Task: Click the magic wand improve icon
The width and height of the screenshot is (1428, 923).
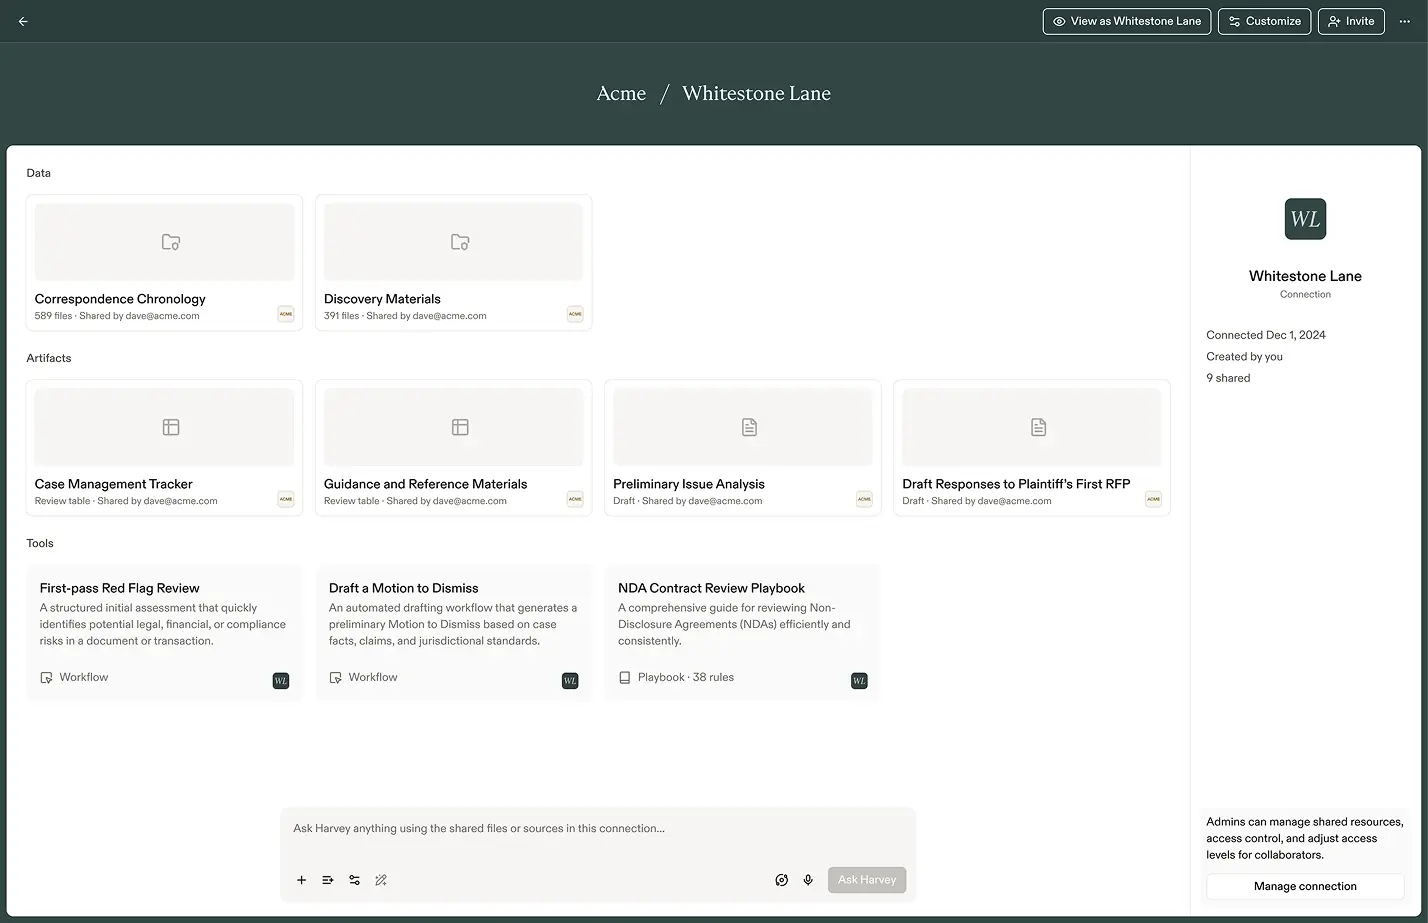Action: pyautogui.click(x=381, y=880)
